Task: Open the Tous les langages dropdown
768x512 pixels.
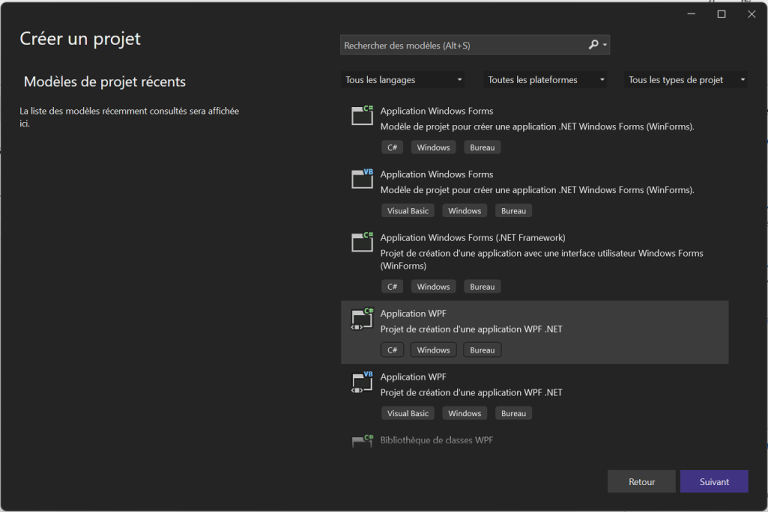Action: (404, 80)
